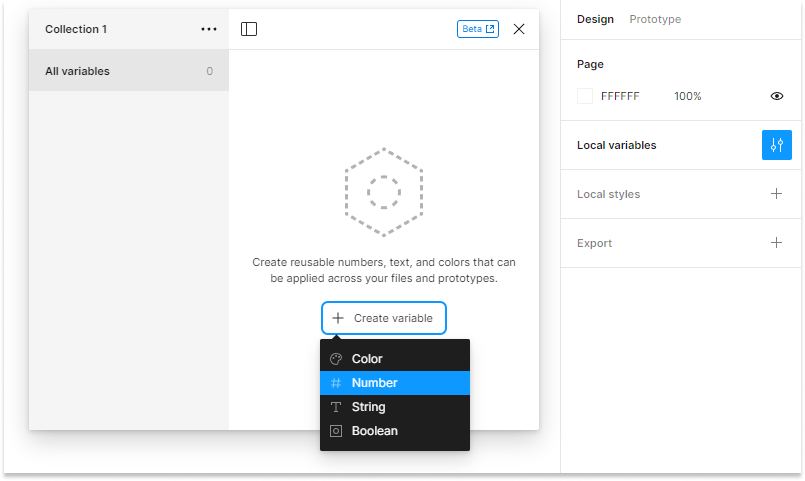This screenshot has height=481, width=805.
Task: Edit the 100% page opacity field
Action: coord(687,96)
